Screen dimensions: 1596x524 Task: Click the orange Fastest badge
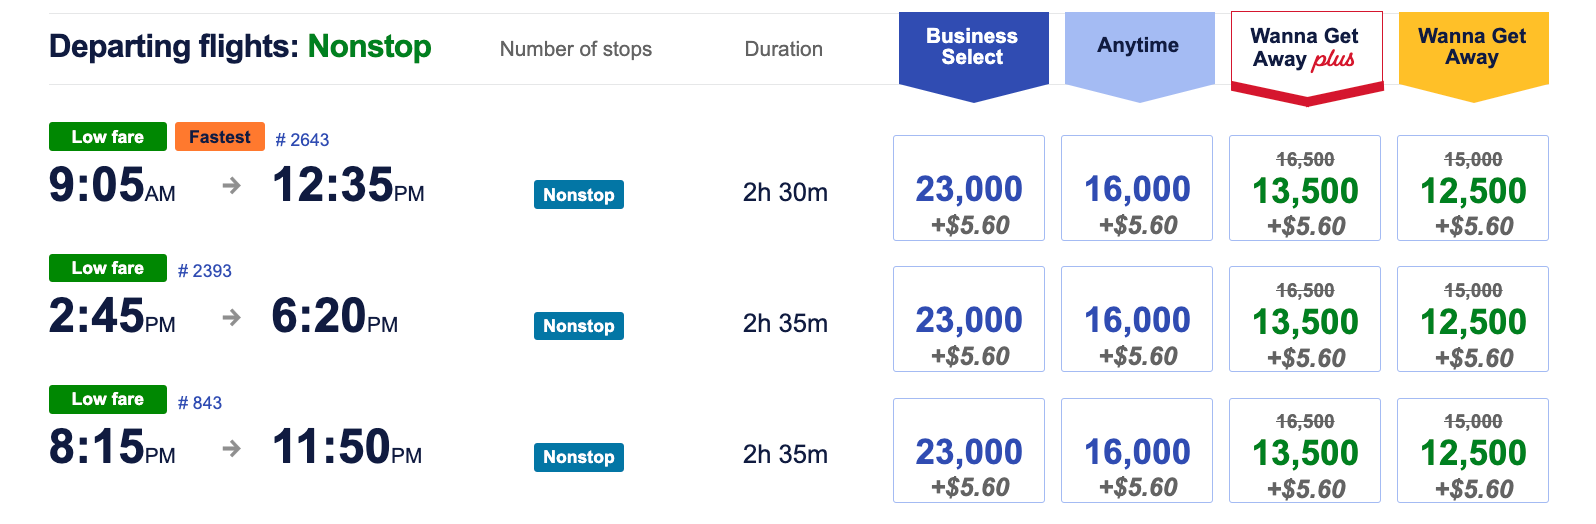tap(220, 137)
